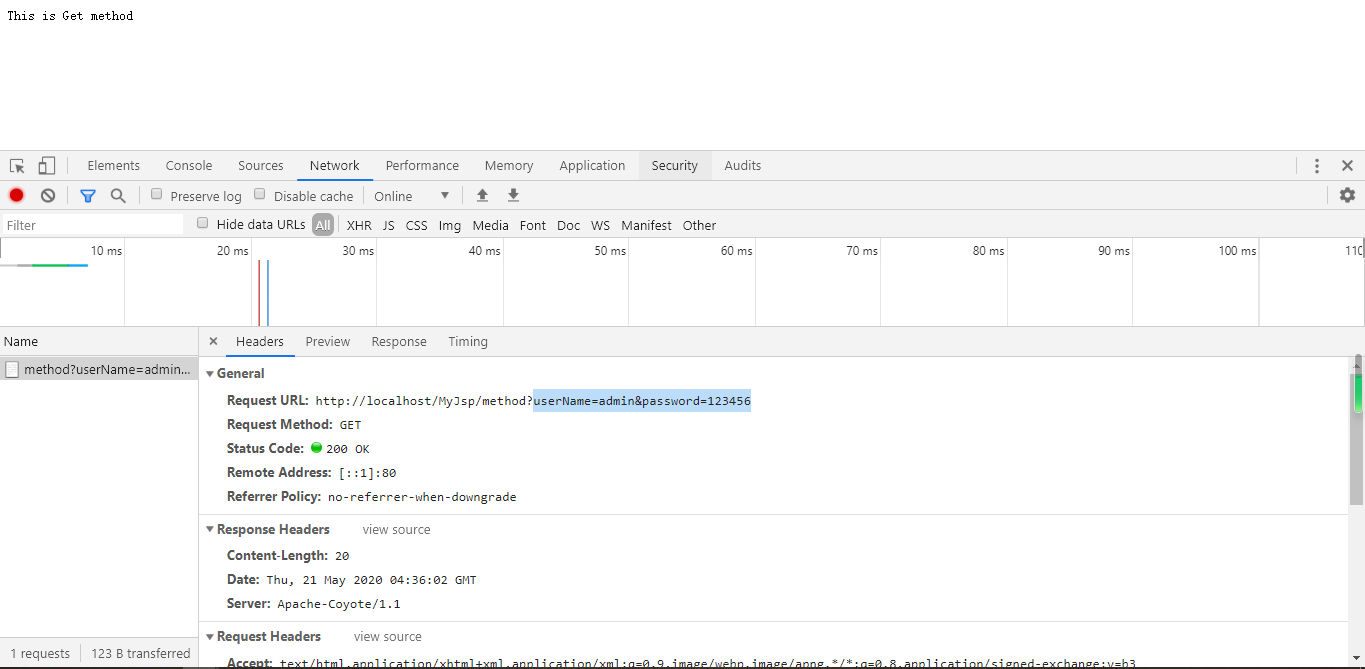This screenshot has height=669, width=1365.
Task: Click the Remote Address [::1]:80 value
Action: coord(368,473)
